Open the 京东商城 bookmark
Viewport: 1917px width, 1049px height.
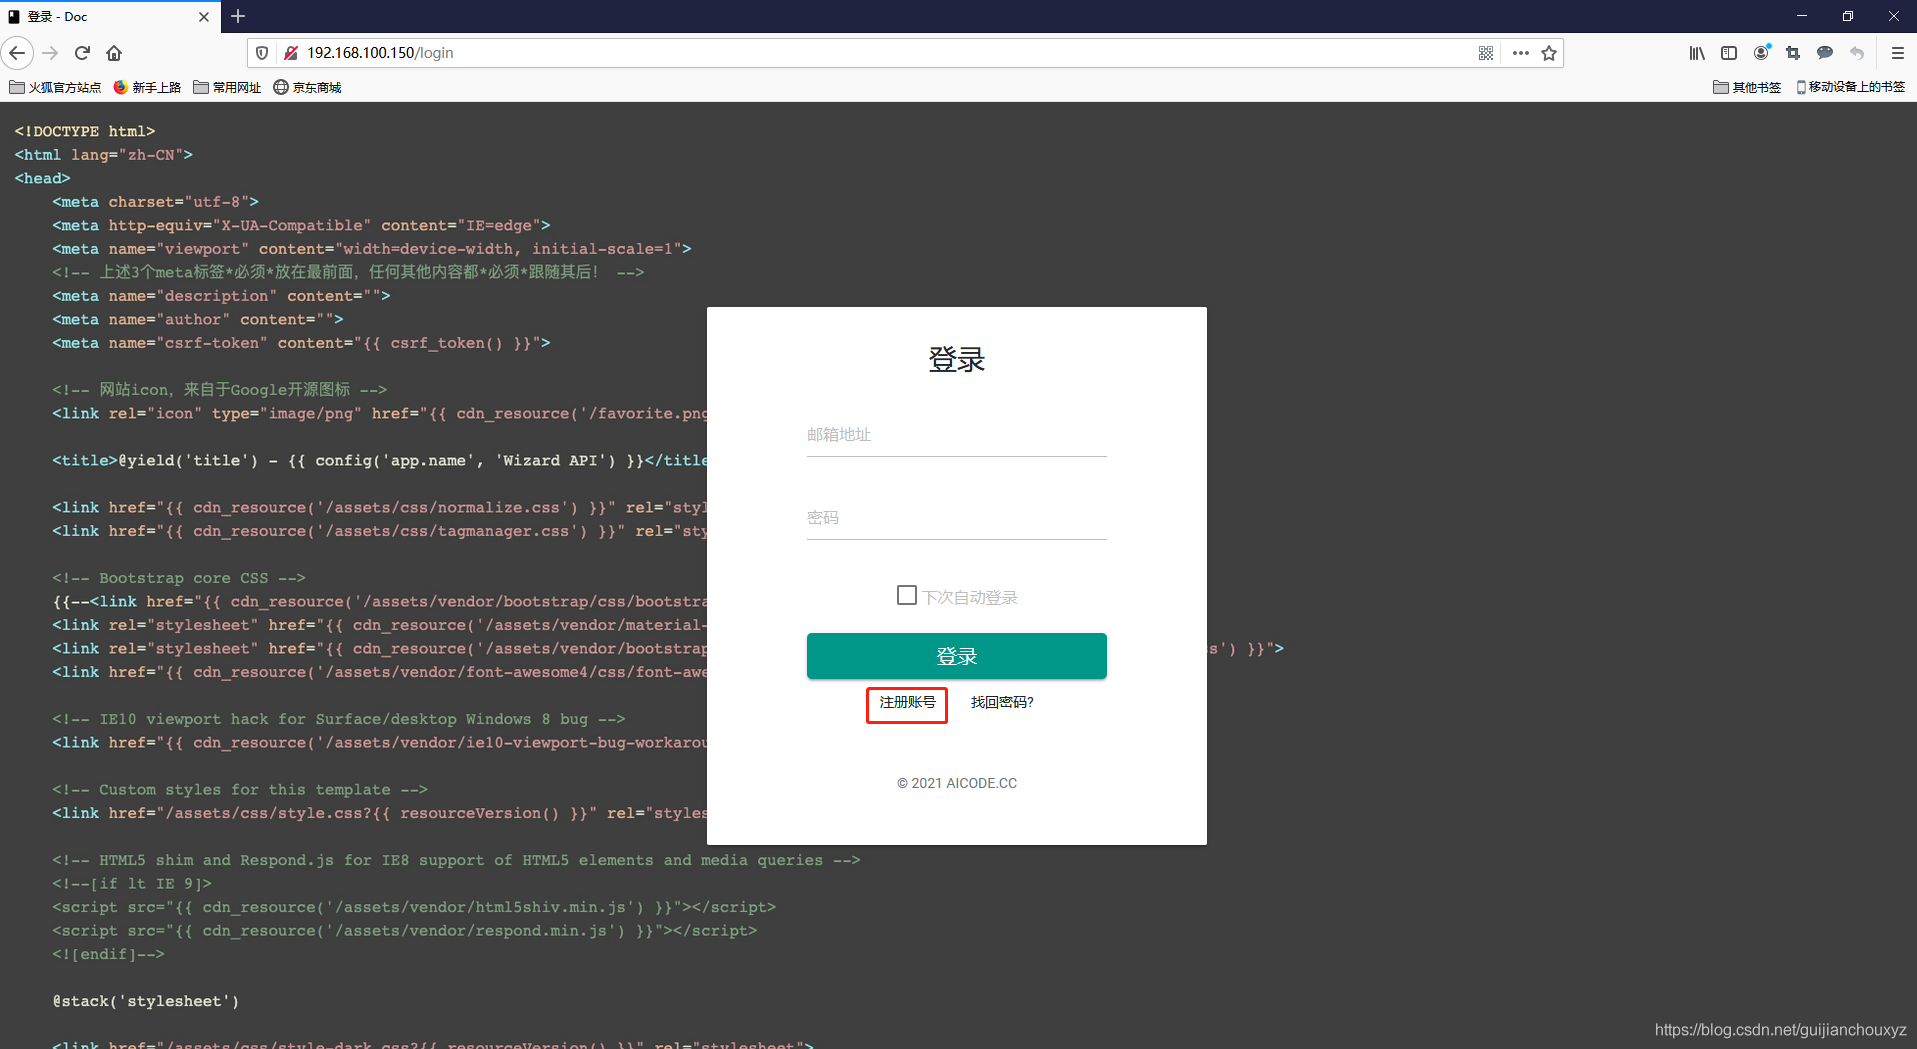[x=307, y=87]
